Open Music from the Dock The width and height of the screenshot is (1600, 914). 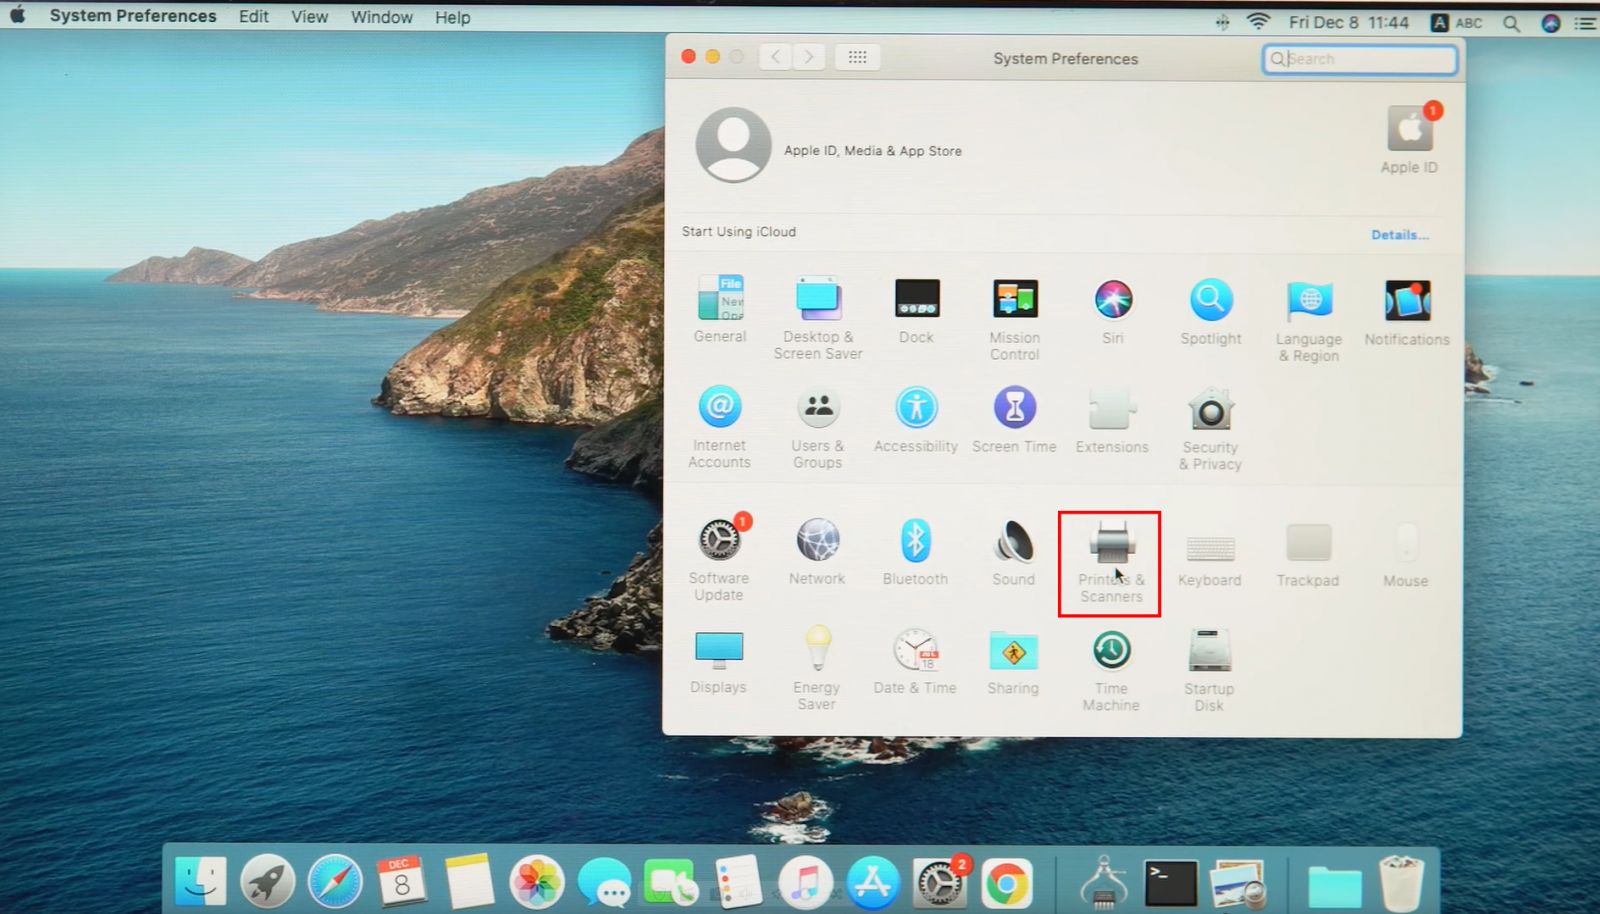[805, 883]
